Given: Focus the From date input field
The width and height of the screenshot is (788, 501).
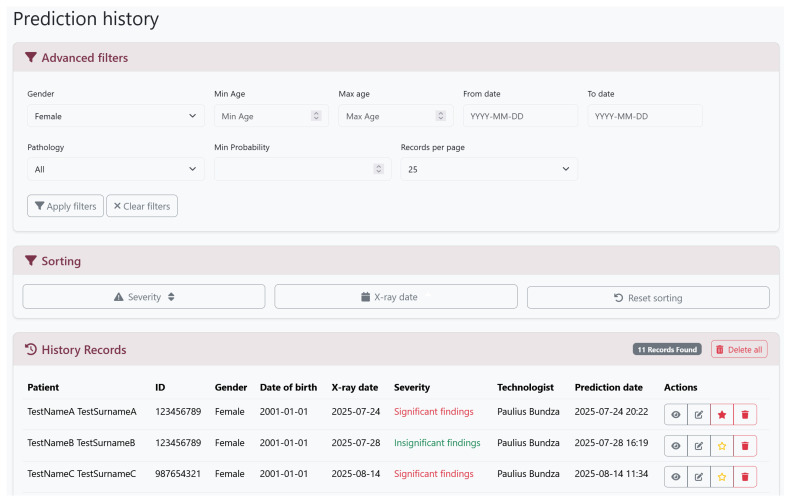Looking at the screenshot, I should pos(520,116).
